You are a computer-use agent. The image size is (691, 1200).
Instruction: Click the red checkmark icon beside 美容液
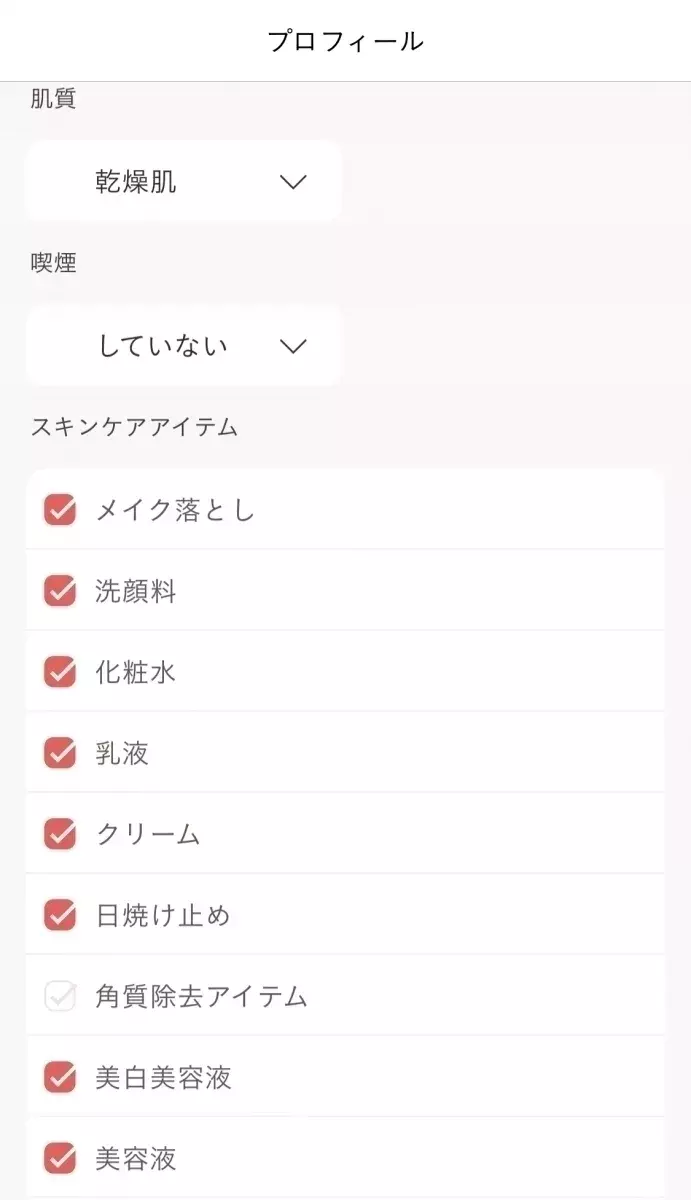(x=59, y=1158)
